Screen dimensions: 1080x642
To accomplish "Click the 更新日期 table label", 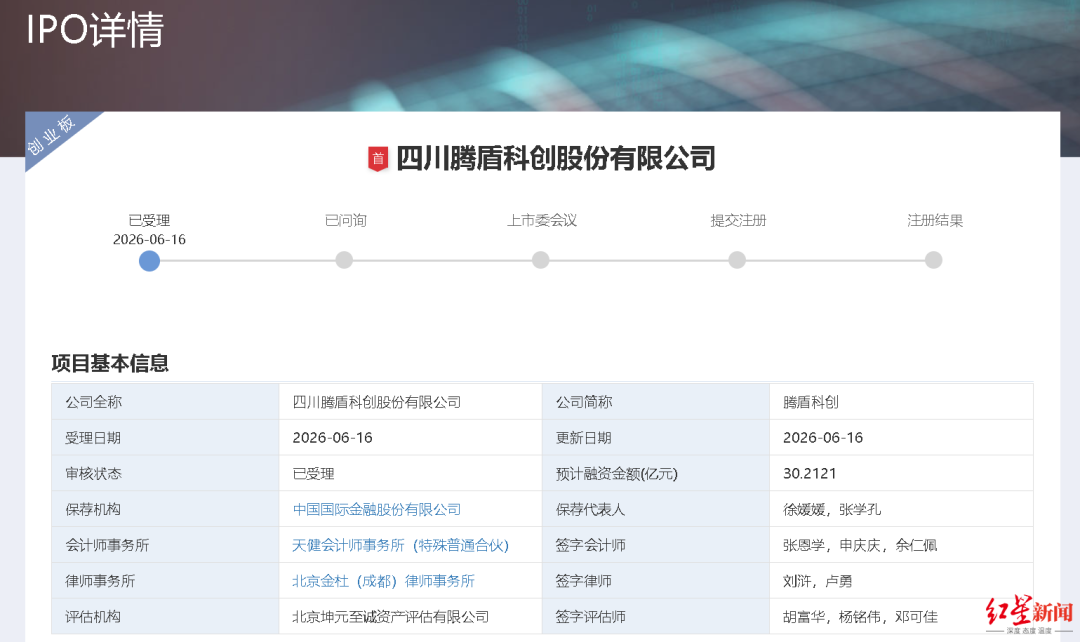I will click(584, 438).
